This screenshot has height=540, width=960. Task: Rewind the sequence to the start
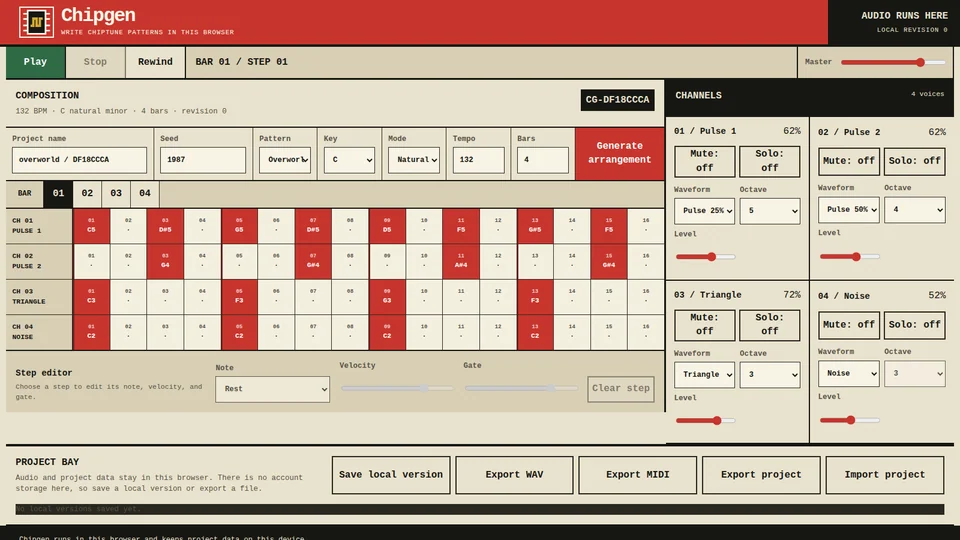[x=155, y=62]
